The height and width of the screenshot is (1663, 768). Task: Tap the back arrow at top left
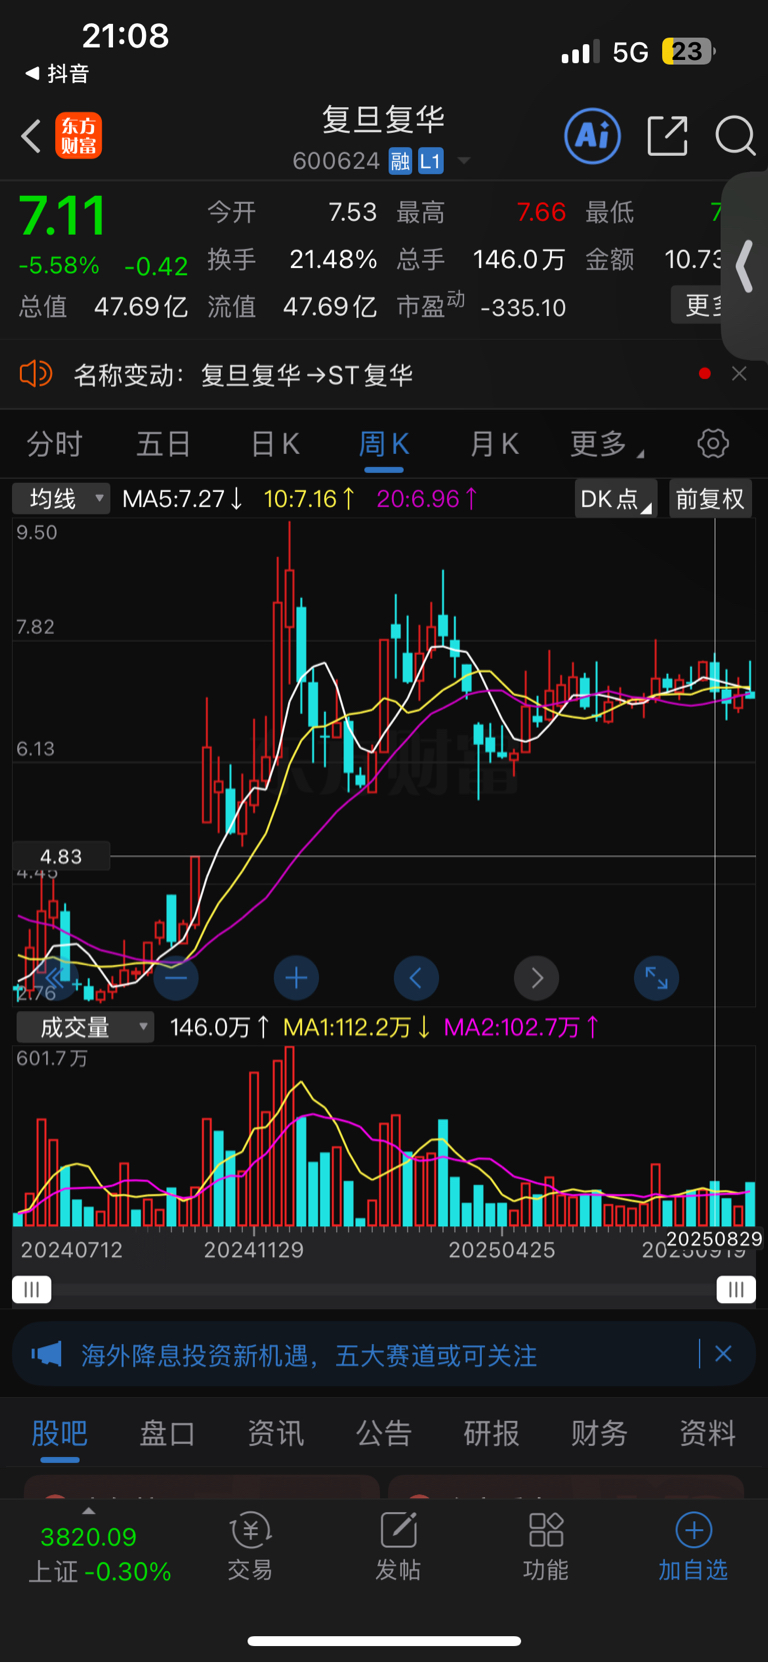point(31,136)
